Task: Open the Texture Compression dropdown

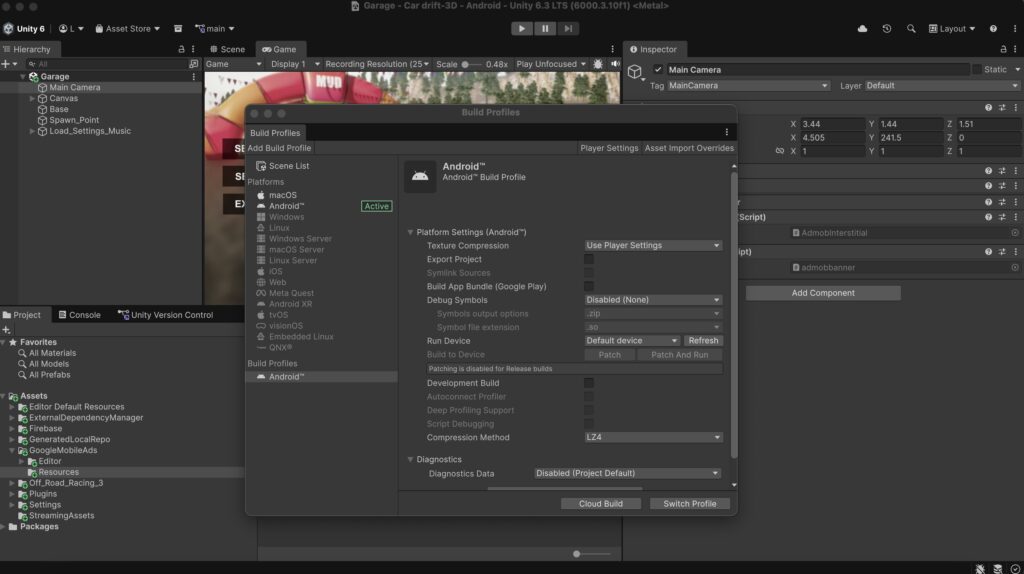Action: point(653,246)
